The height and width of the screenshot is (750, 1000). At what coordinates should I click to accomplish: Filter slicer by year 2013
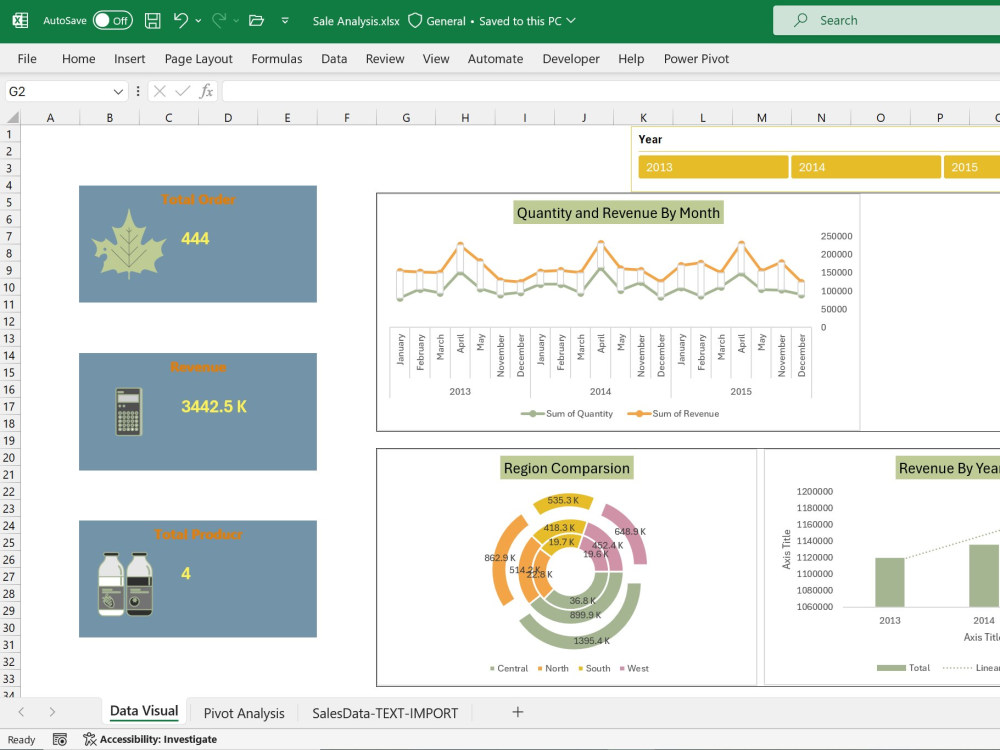tap(713, 167)
